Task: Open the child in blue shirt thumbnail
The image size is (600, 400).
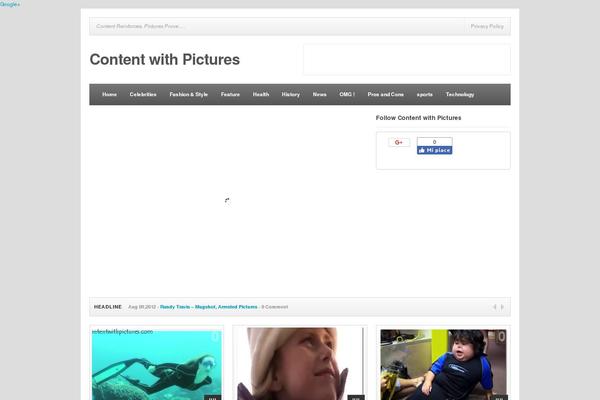Action: click(x=443, y=364)
